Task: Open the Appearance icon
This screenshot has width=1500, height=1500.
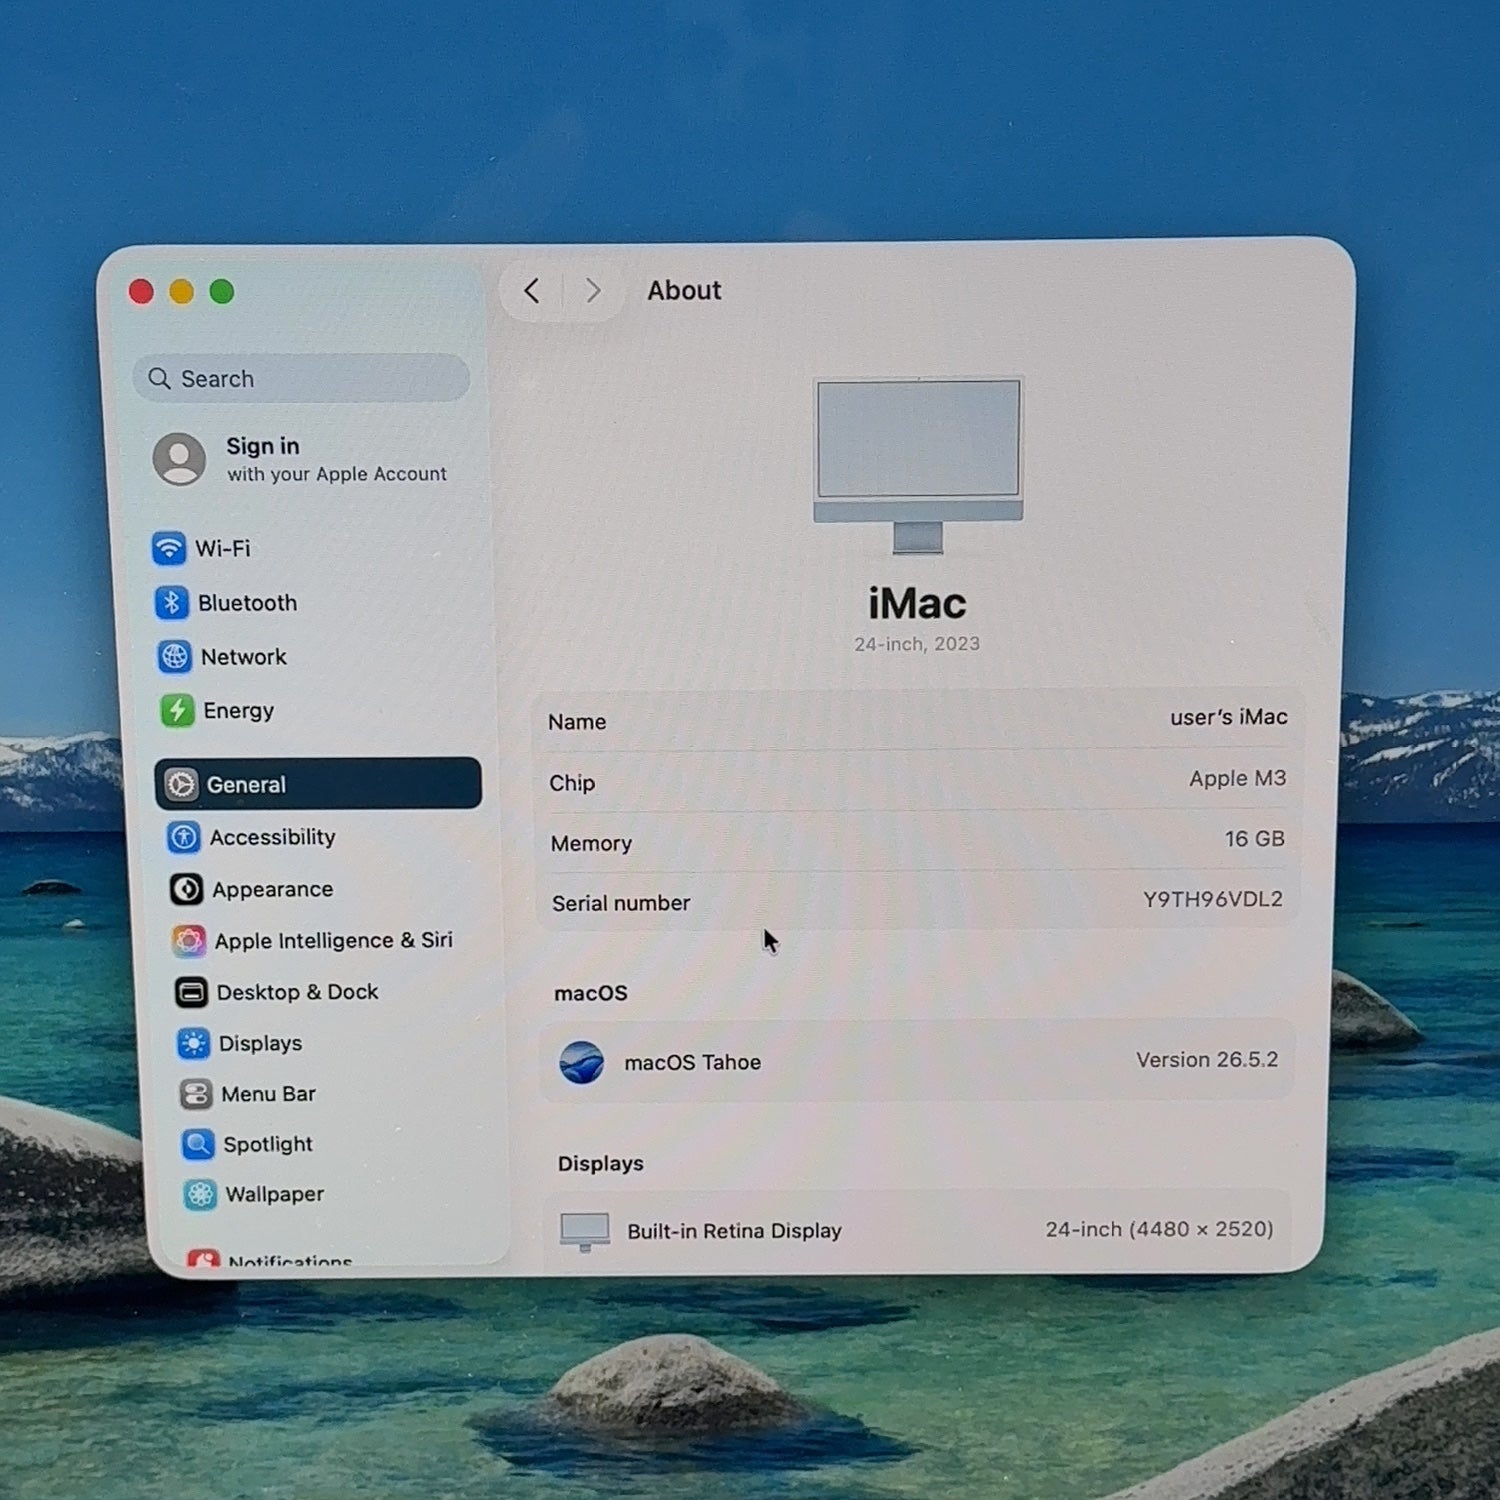Action: [x=186, y=889]
